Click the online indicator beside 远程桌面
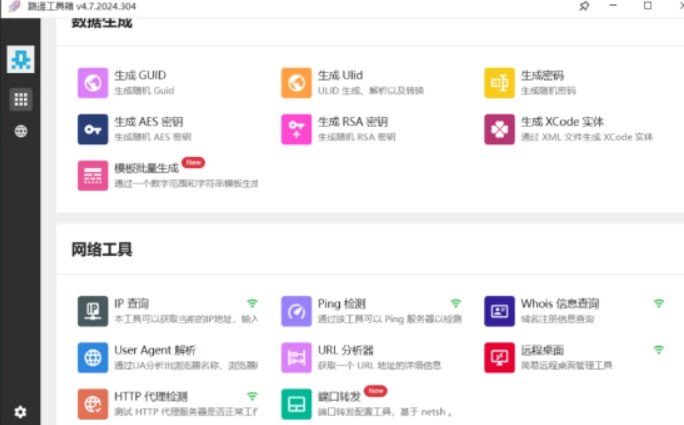This screenshot has width=684, height=425. pyautogui.click(x=659, y=350)
